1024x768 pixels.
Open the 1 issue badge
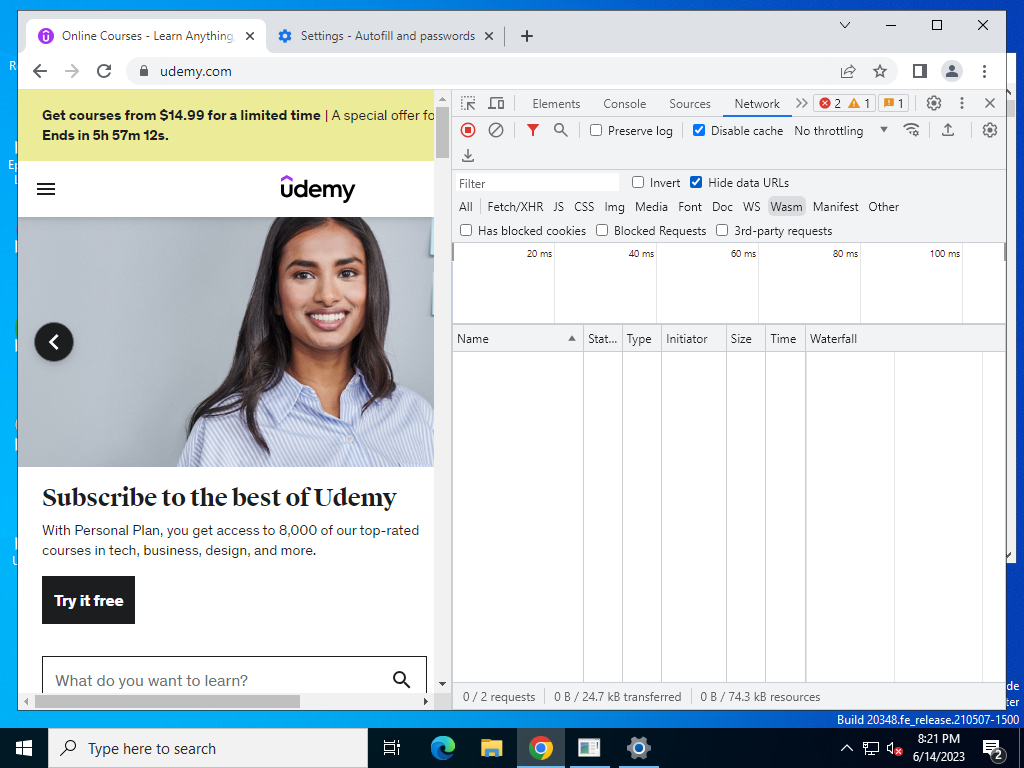point(893,103)
